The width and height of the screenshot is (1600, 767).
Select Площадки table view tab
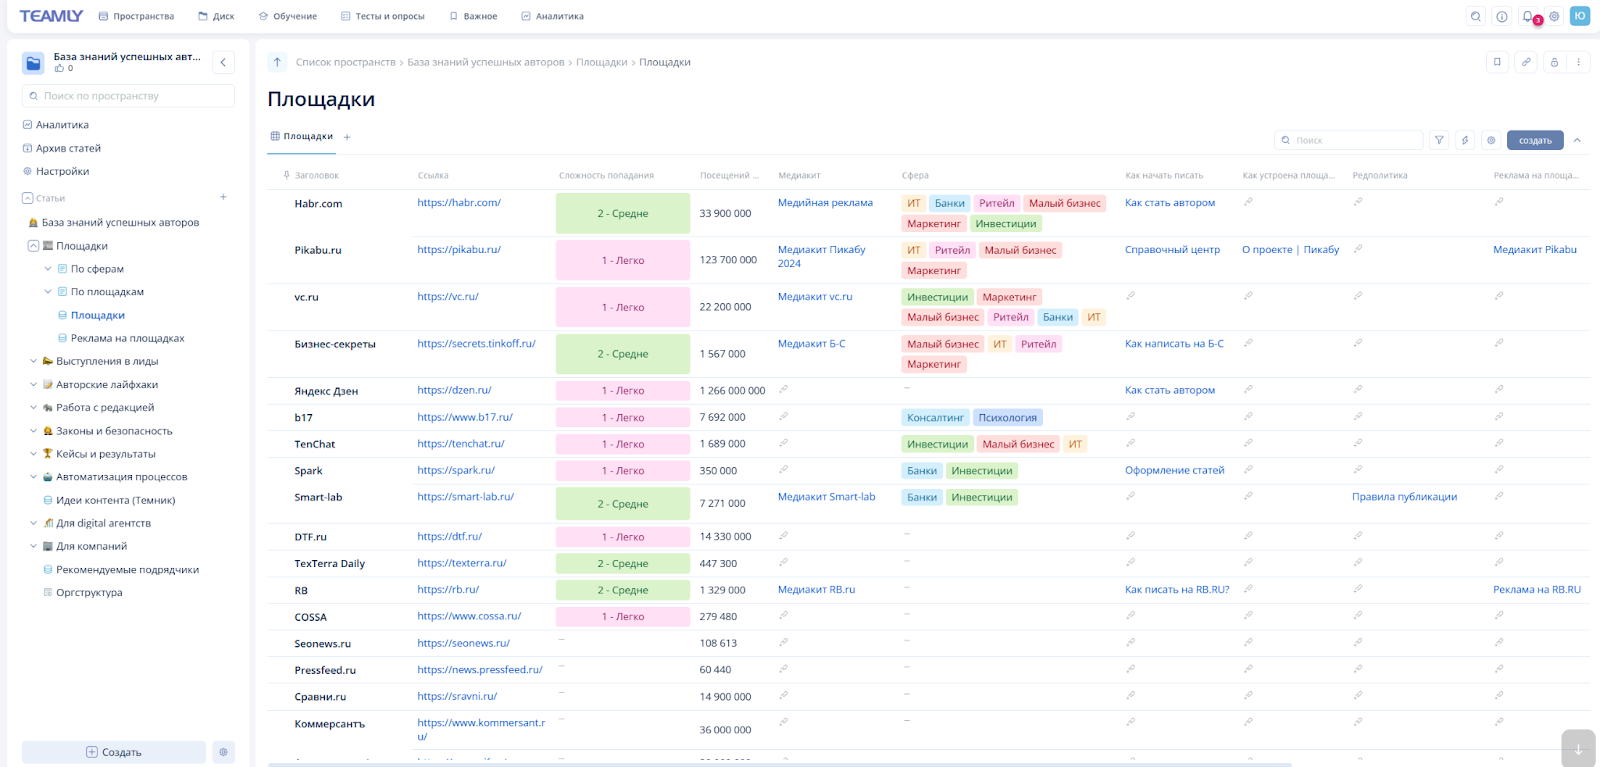pos(302,136)
